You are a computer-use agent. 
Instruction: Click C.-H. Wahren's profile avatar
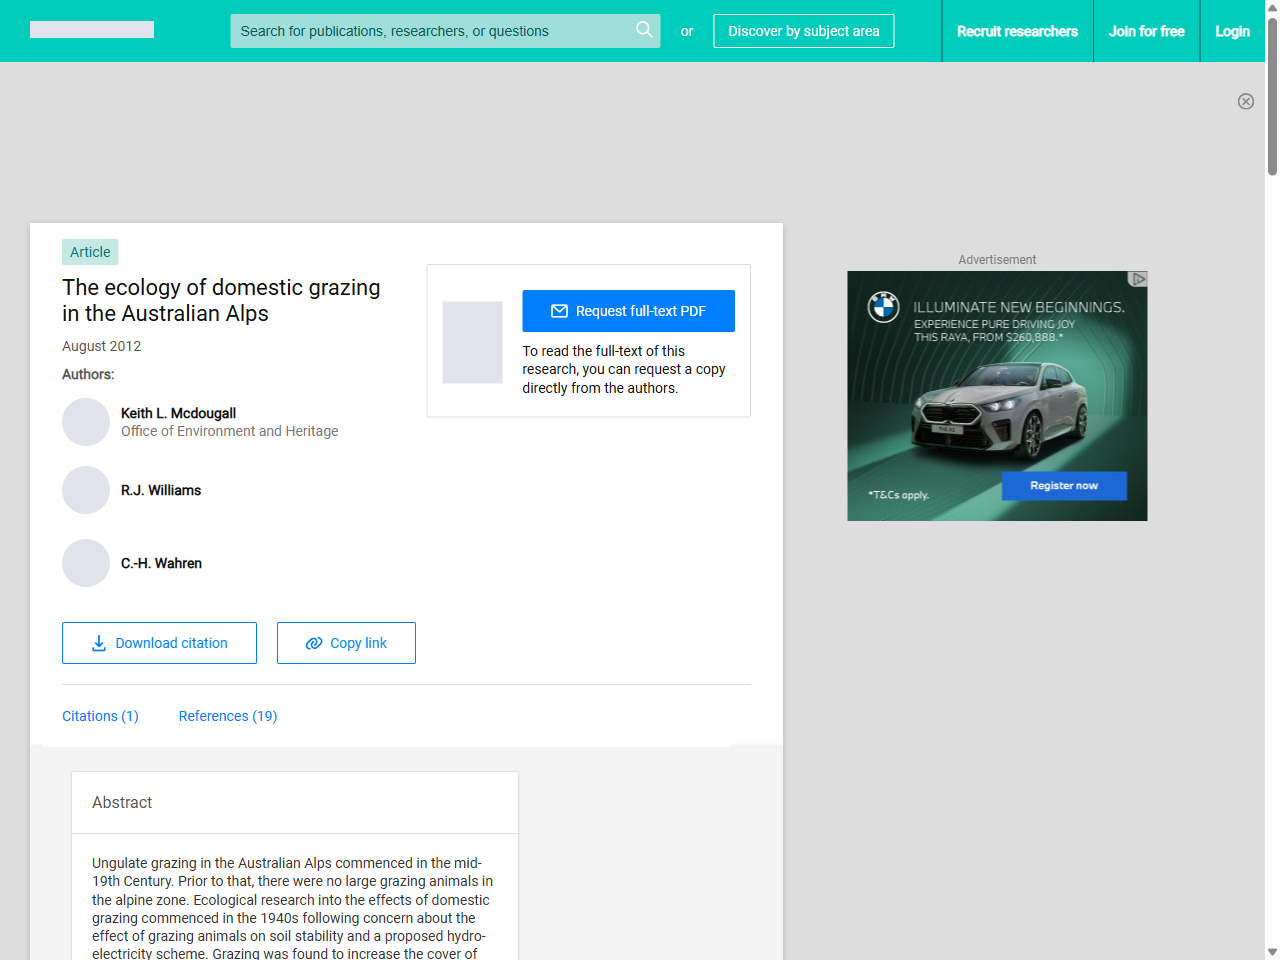[86, 563]
